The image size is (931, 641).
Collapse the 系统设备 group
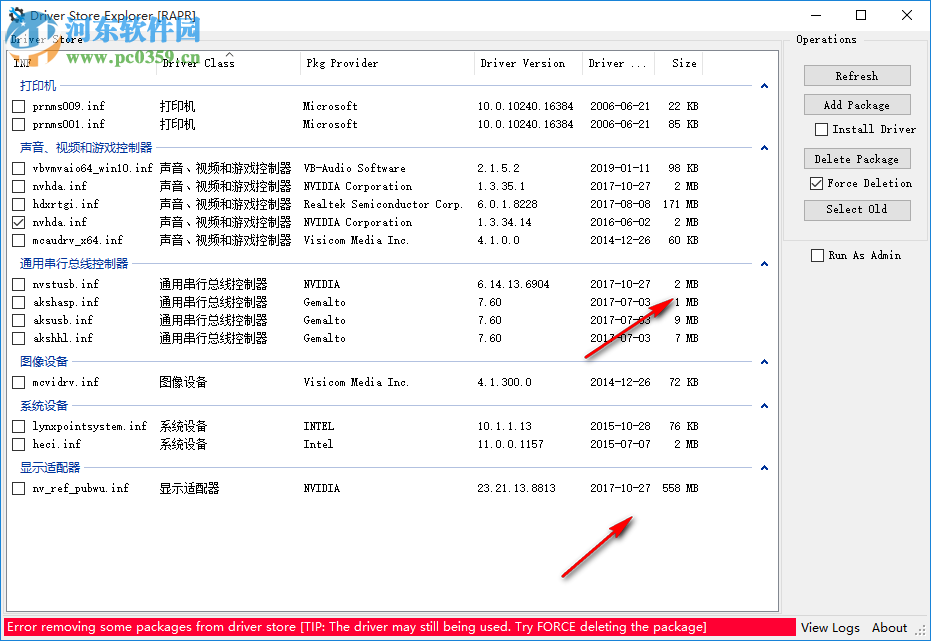764,406
